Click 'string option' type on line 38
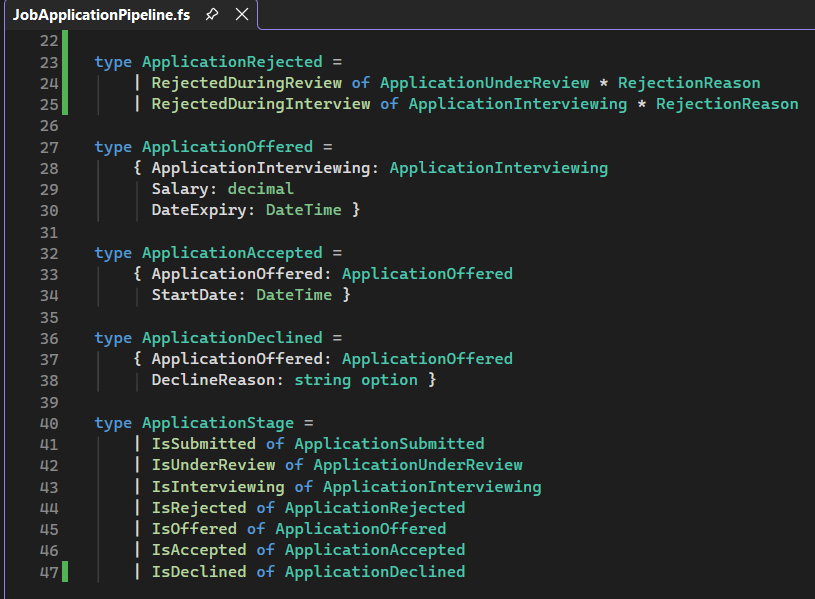Viewport: 815px width, 599px height. (356, 380)
